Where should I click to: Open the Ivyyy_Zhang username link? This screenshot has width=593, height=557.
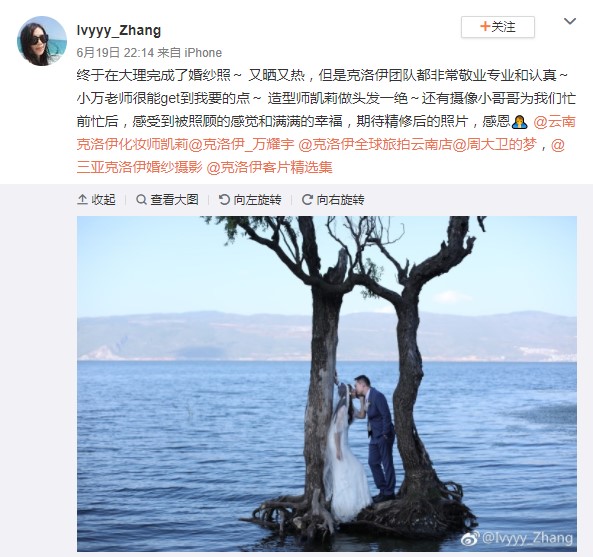click(119, 30)
